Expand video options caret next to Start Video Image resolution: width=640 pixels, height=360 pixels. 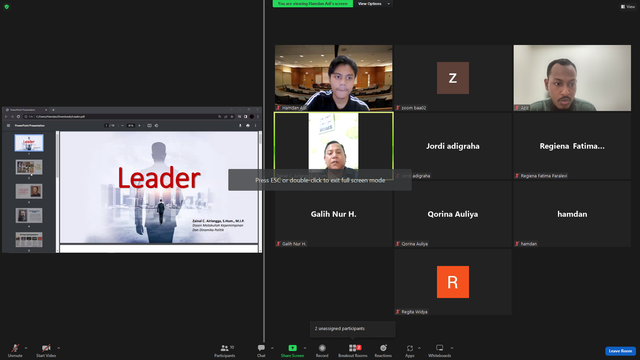click(58, 348)
